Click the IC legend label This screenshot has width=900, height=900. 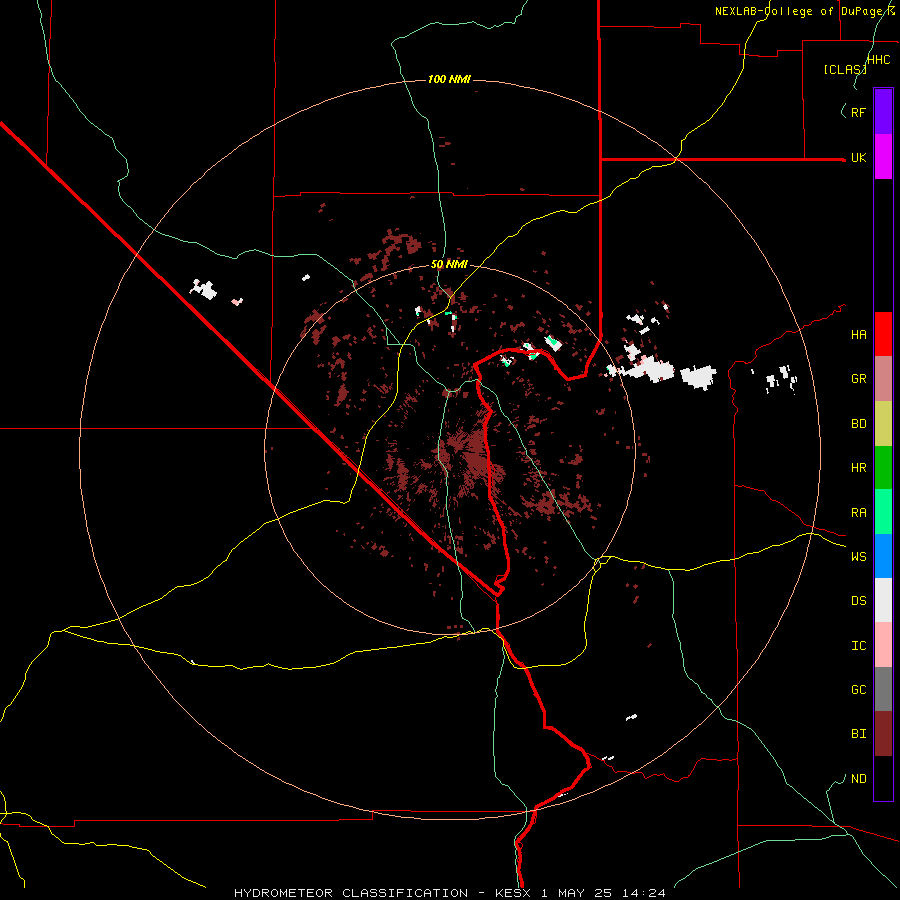(x=858, y=646)
